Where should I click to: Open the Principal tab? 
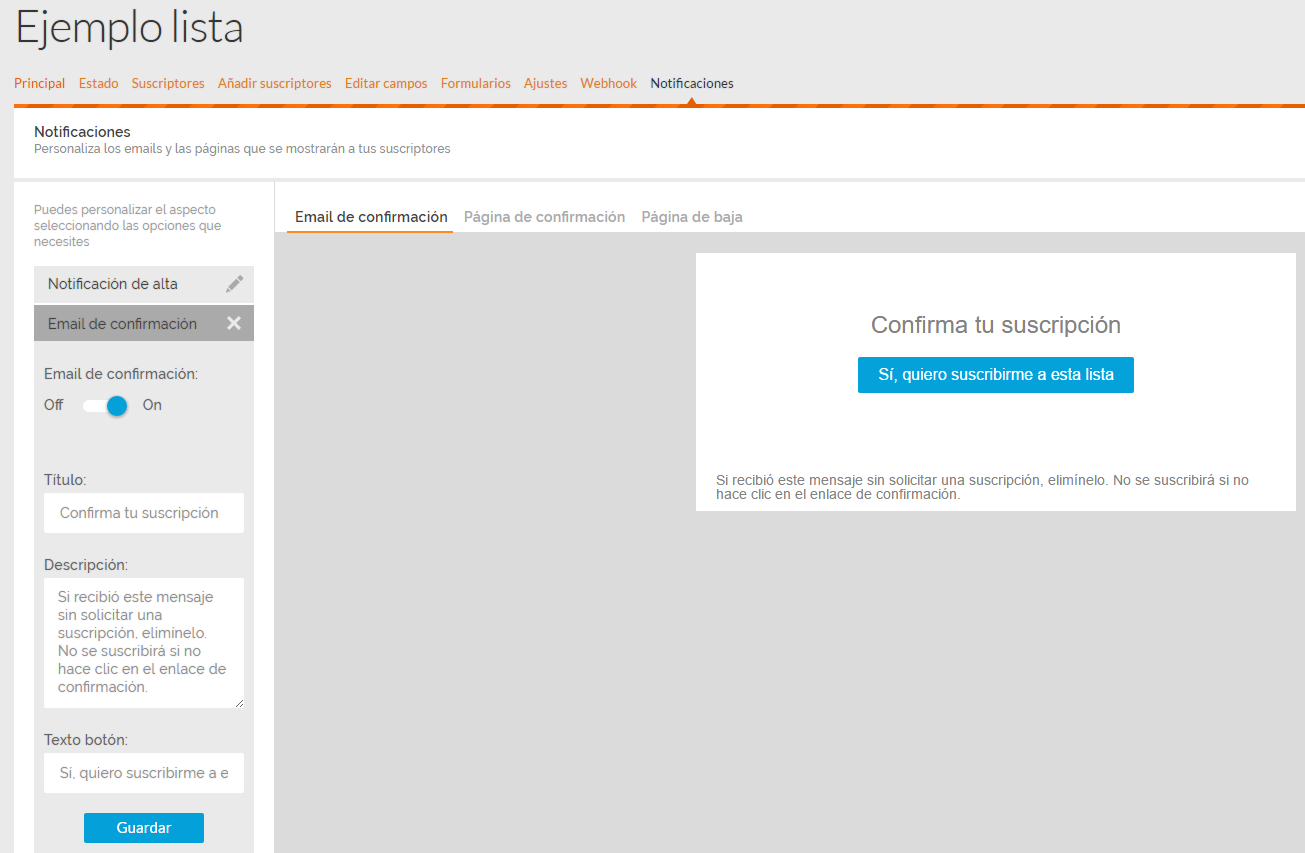click(40, 83)
